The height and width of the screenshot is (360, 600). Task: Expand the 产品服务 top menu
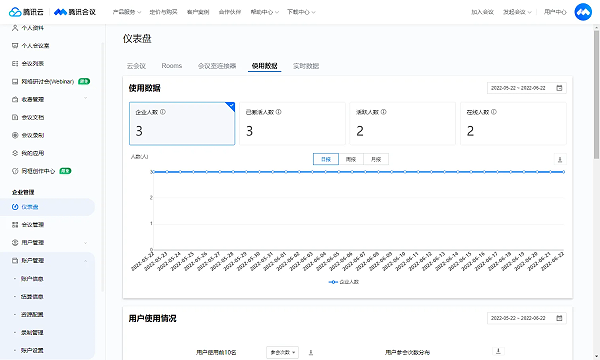point(127,12)
